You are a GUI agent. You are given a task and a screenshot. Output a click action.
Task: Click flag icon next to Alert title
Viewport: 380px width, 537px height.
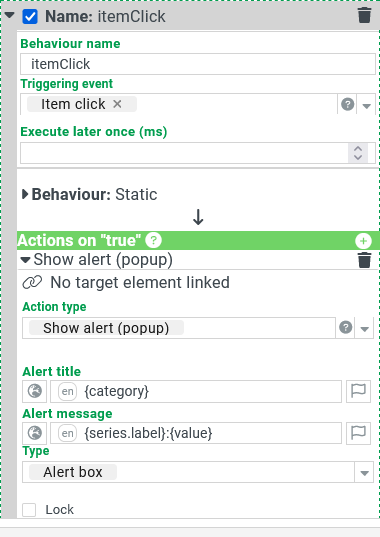pos(358,391)
